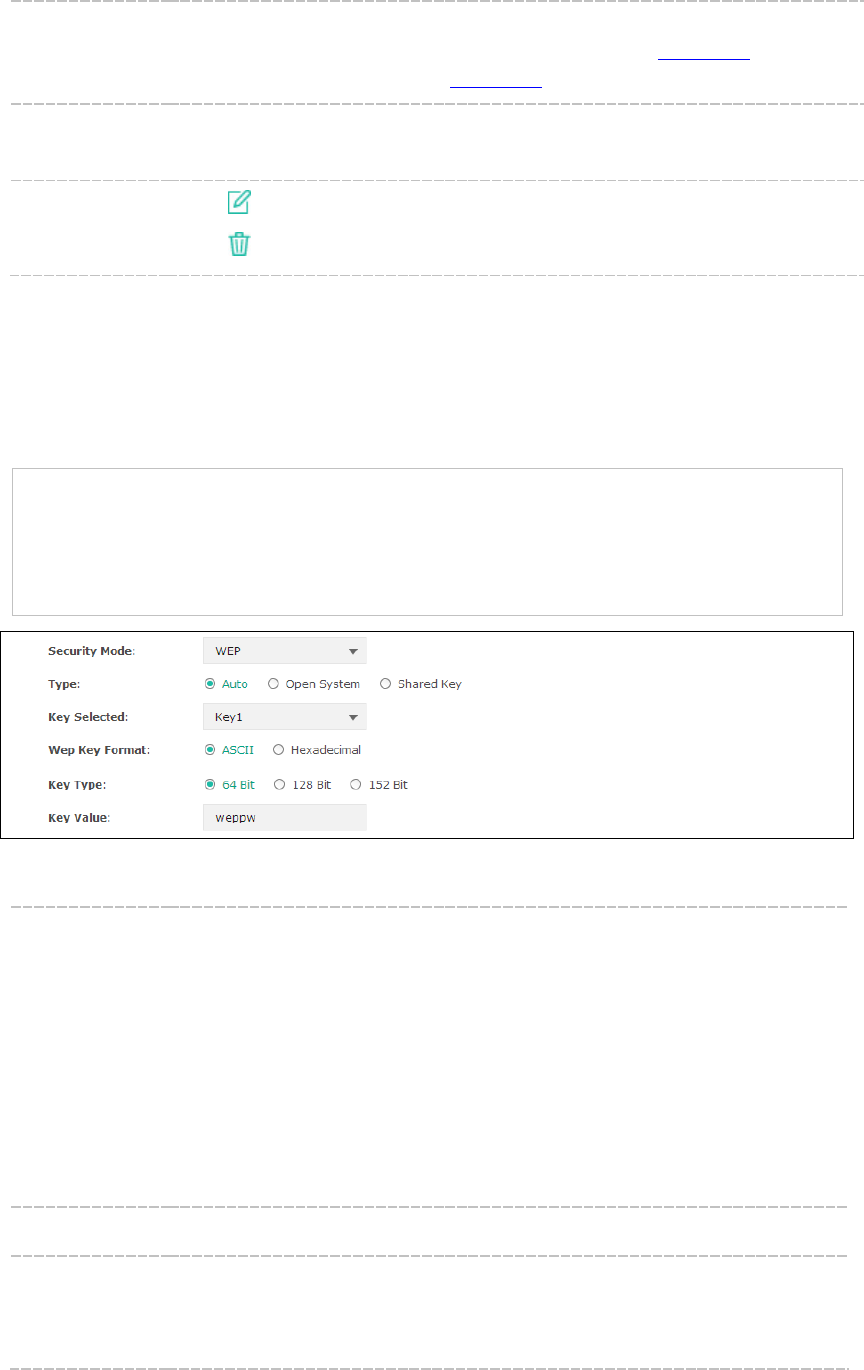The height and width of the screenshot is (1370, 864).
Task: Click the trash delete icon
Action: click(x=239, y=244)
